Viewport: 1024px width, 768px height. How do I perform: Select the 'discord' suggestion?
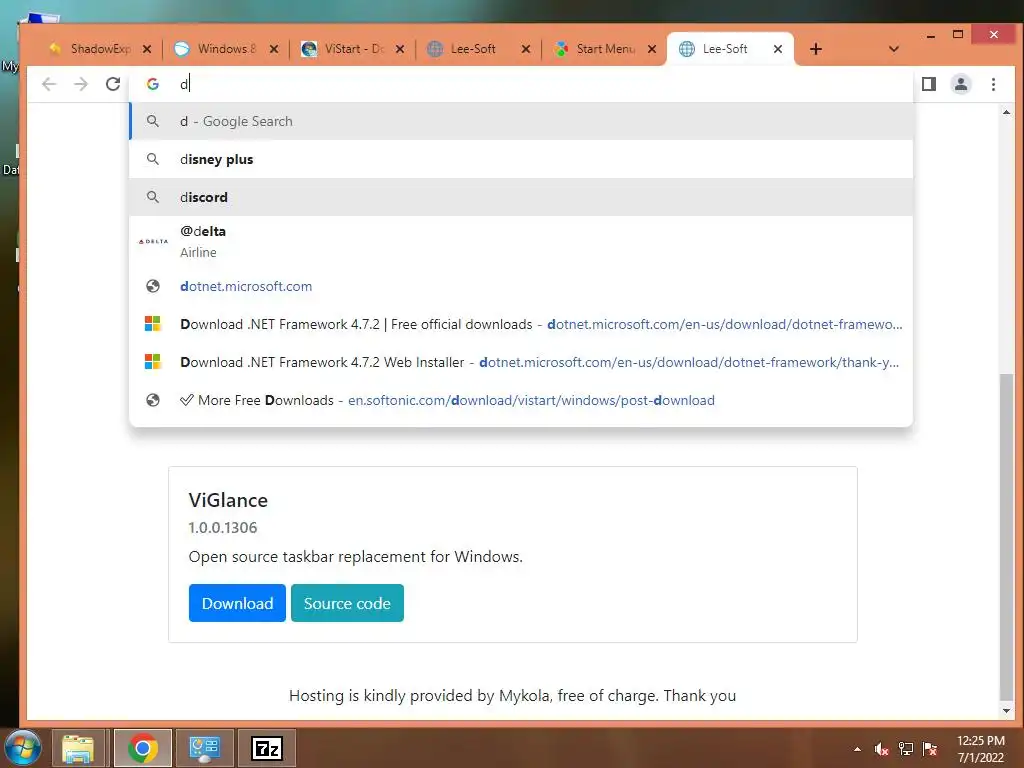521,197
